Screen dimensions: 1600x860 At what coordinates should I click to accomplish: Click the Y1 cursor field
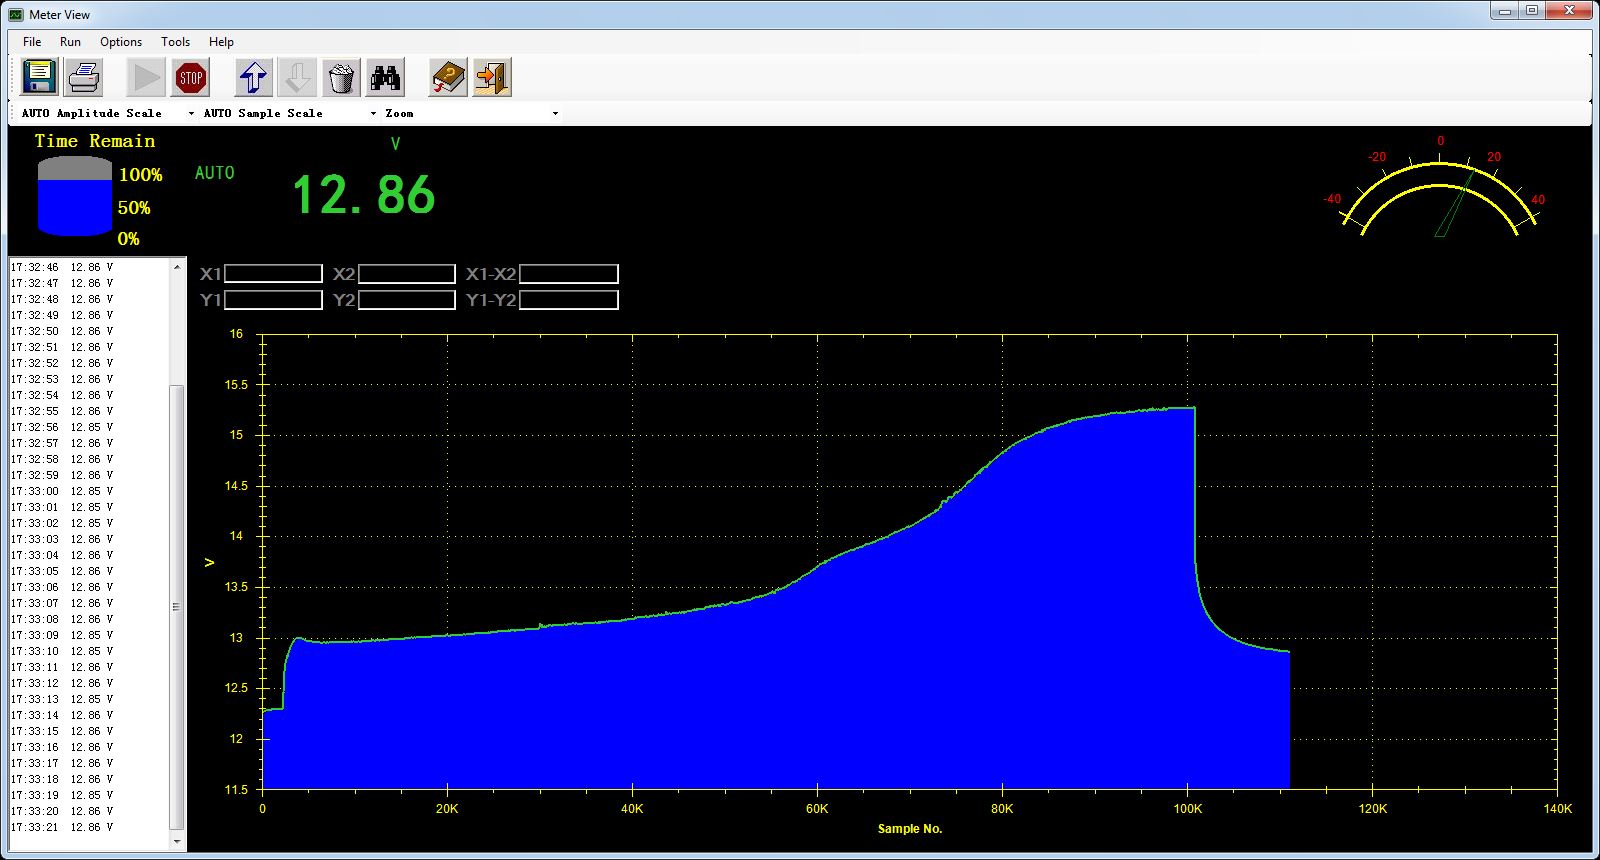tap(273, 300)
